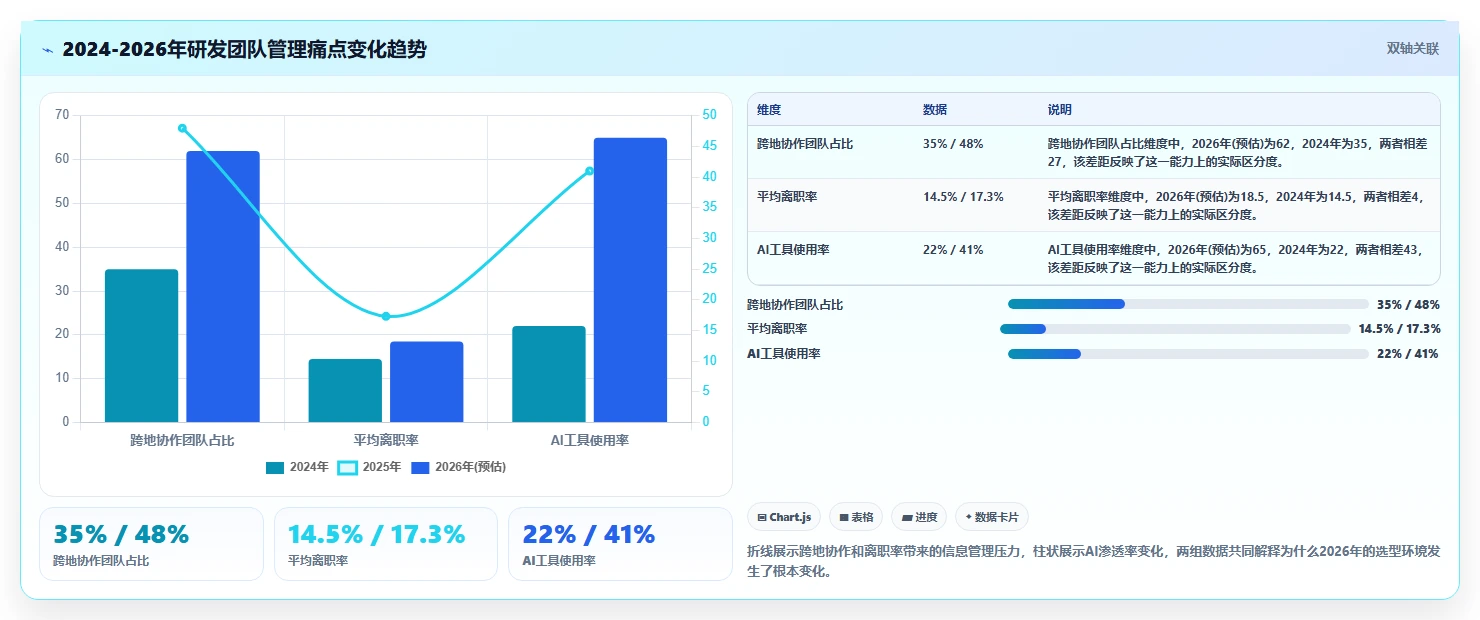Click the 平均离职率 progress bar
The width and height of the screenshot is (1480, 620).
pos(1174,328)
